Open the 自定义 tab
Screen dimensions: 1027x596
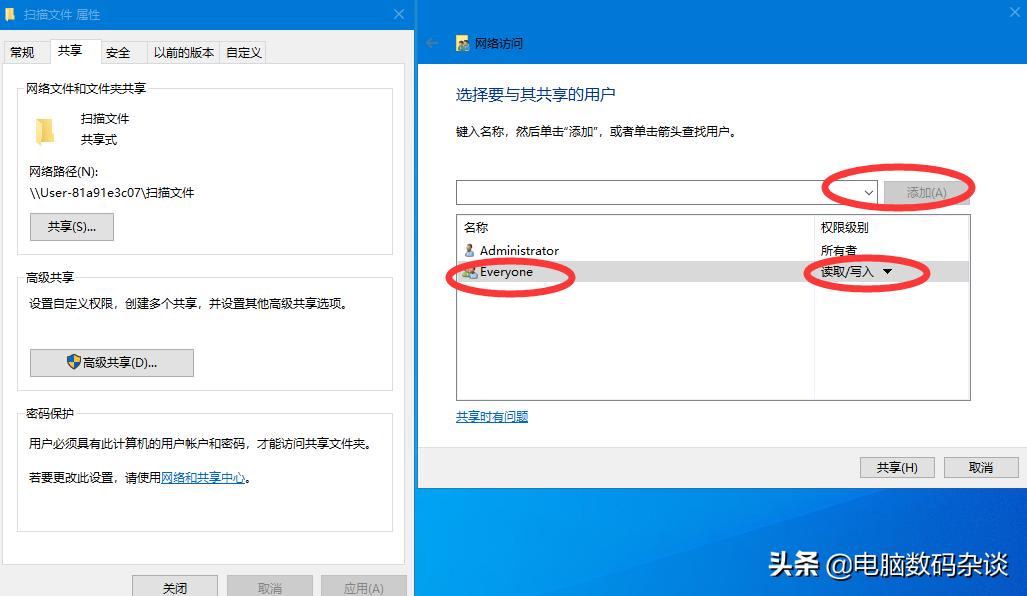243,52
